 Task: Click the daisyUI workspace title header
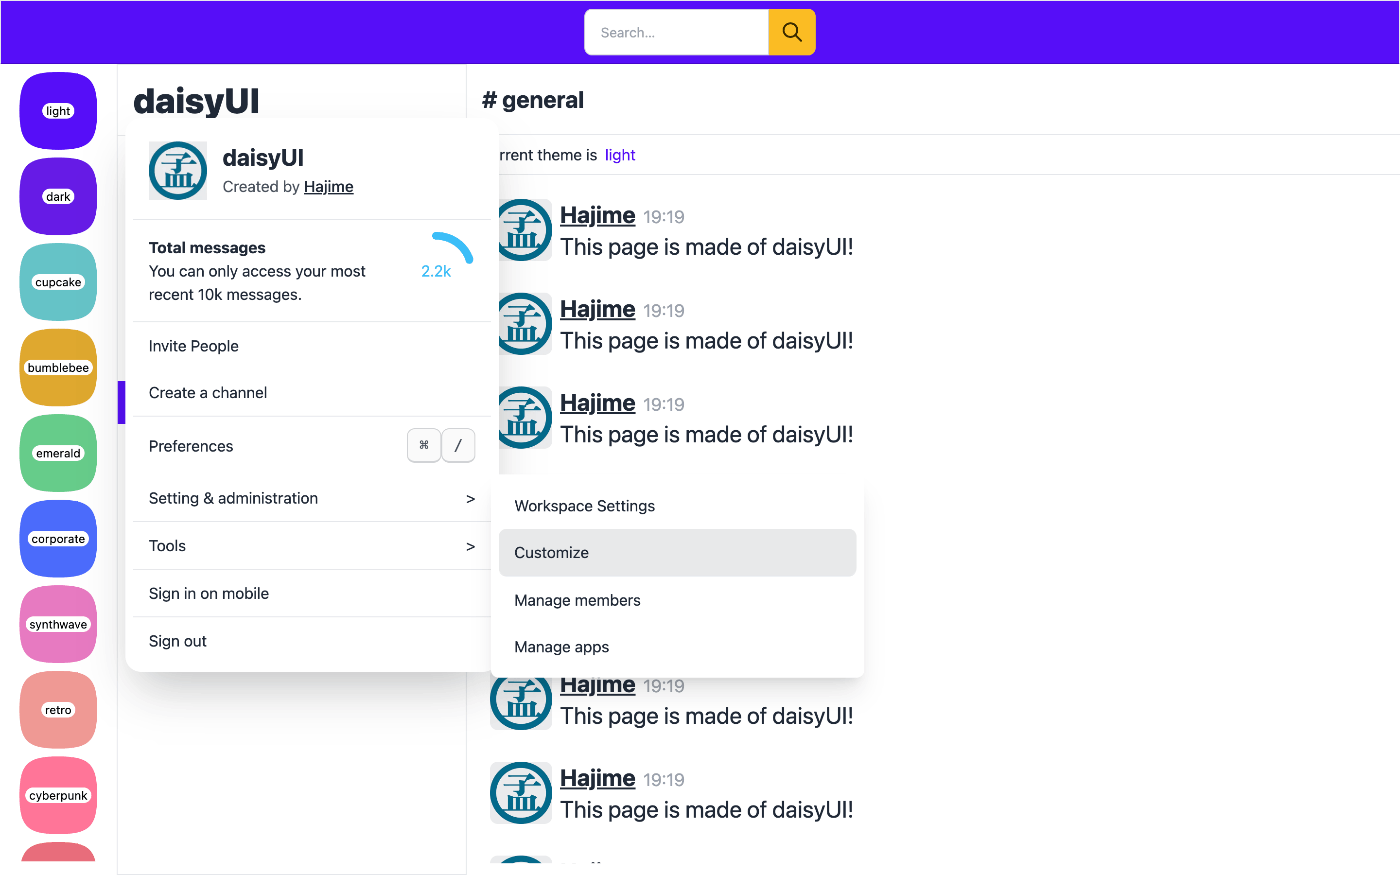[x=196, y=101]
